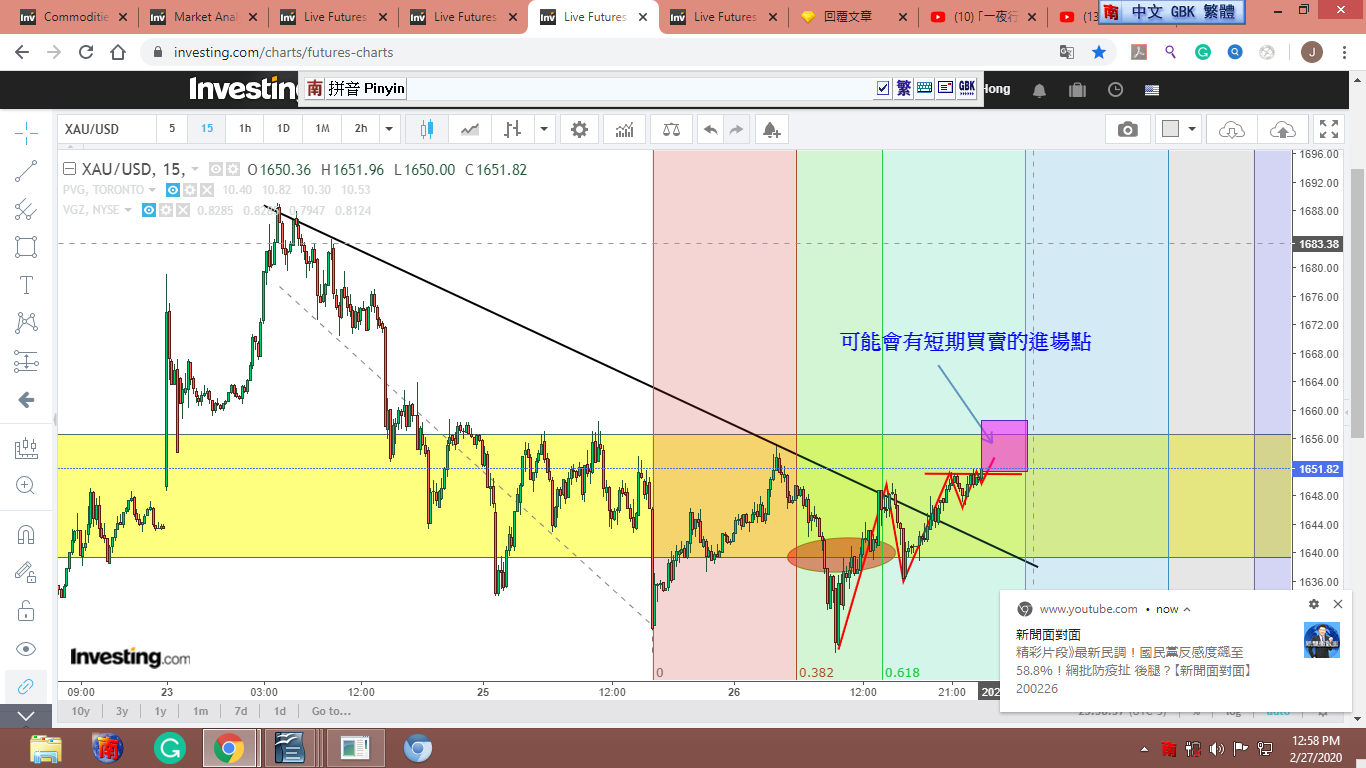Select the rectangle shape tool
Screen dimensions: 1366x768
(26, 247)
